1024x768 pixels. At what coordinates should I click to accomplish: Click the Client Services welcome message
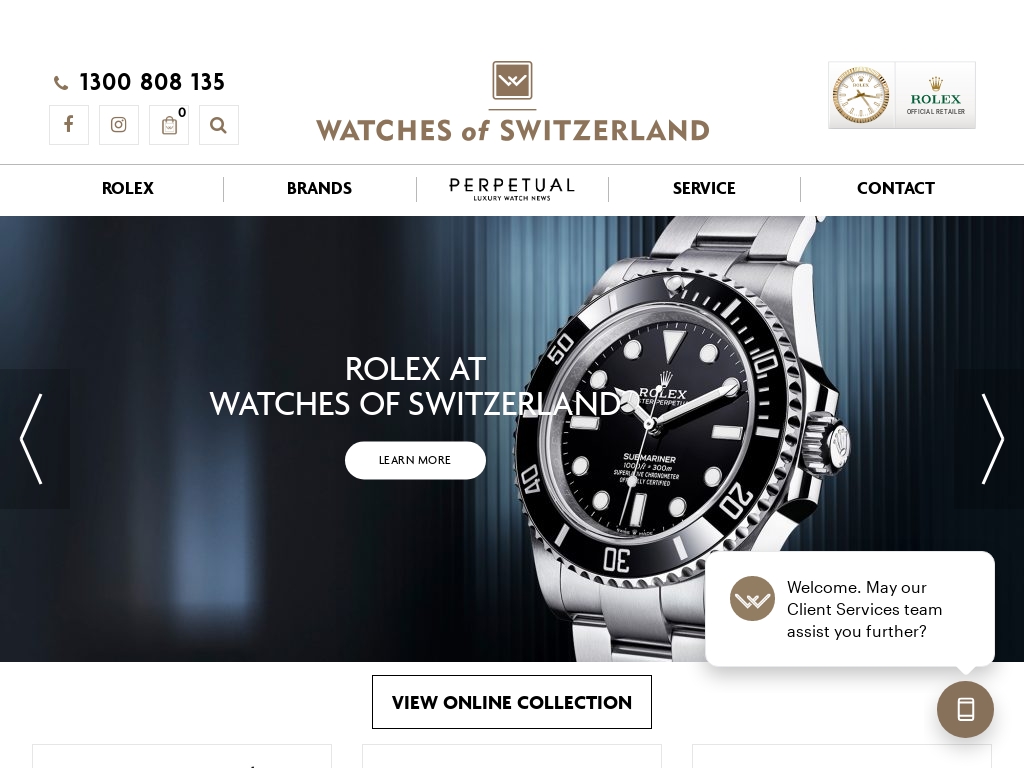[864, 609]
